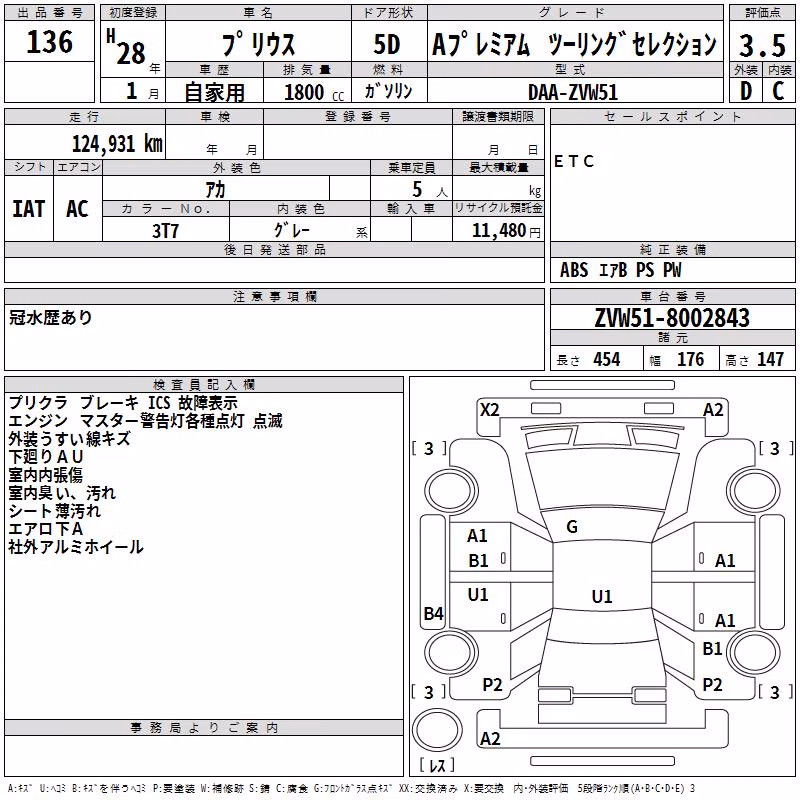Select the color number 3T7
Screen dimensions: 800x800
pyautogui.click(x=165, y=231)
